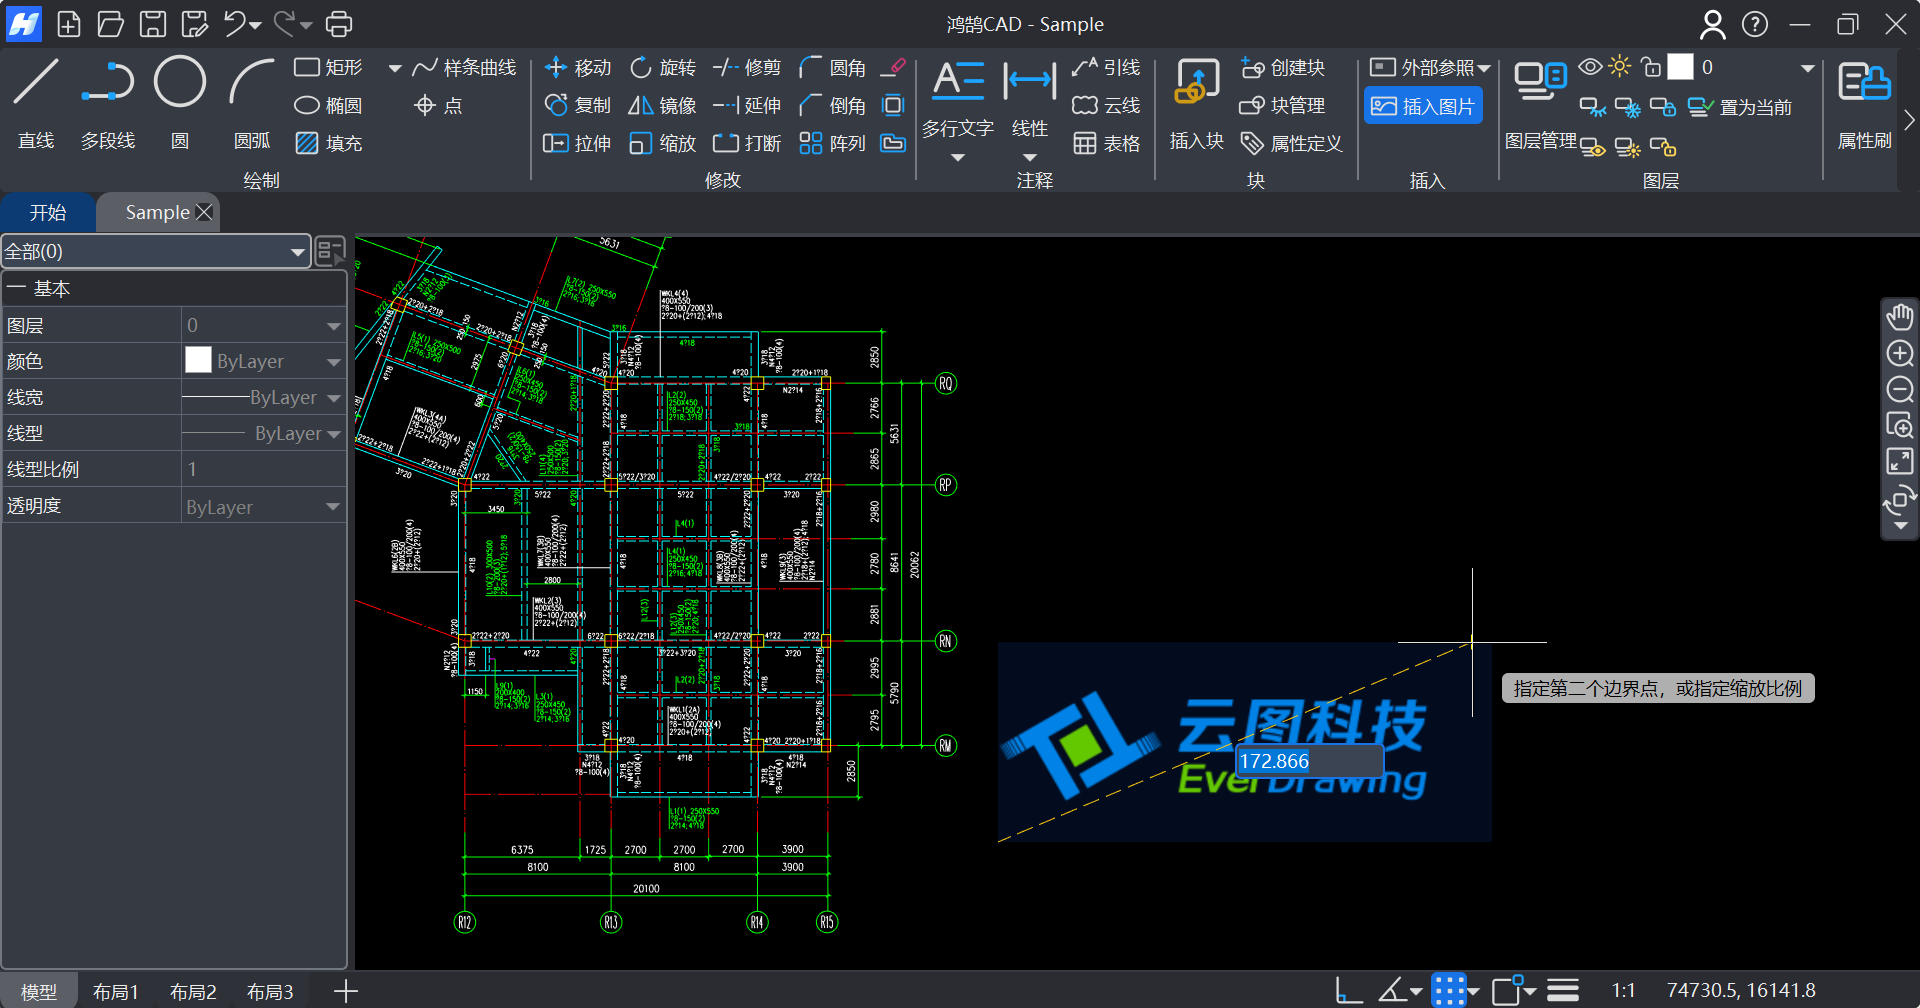
Task: Click the Pan hand icon in navigation bar
Action: pyautogui.click(x=1899, y=318)
